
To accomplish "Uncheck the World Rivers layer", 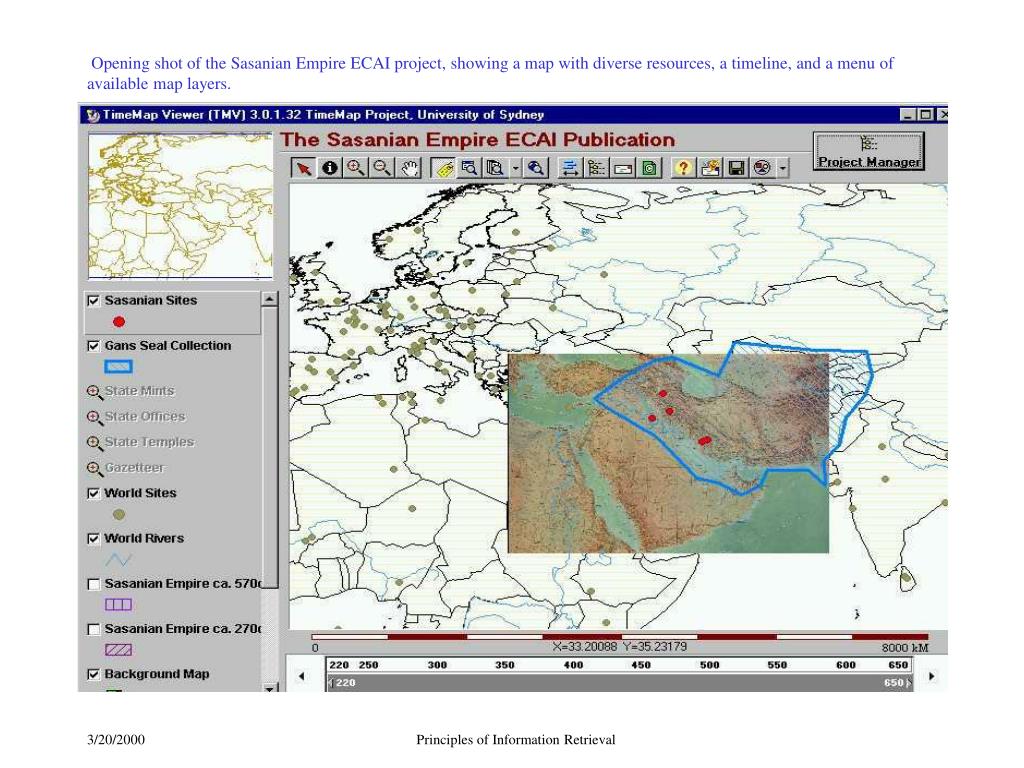I will [x=93, y=539].
